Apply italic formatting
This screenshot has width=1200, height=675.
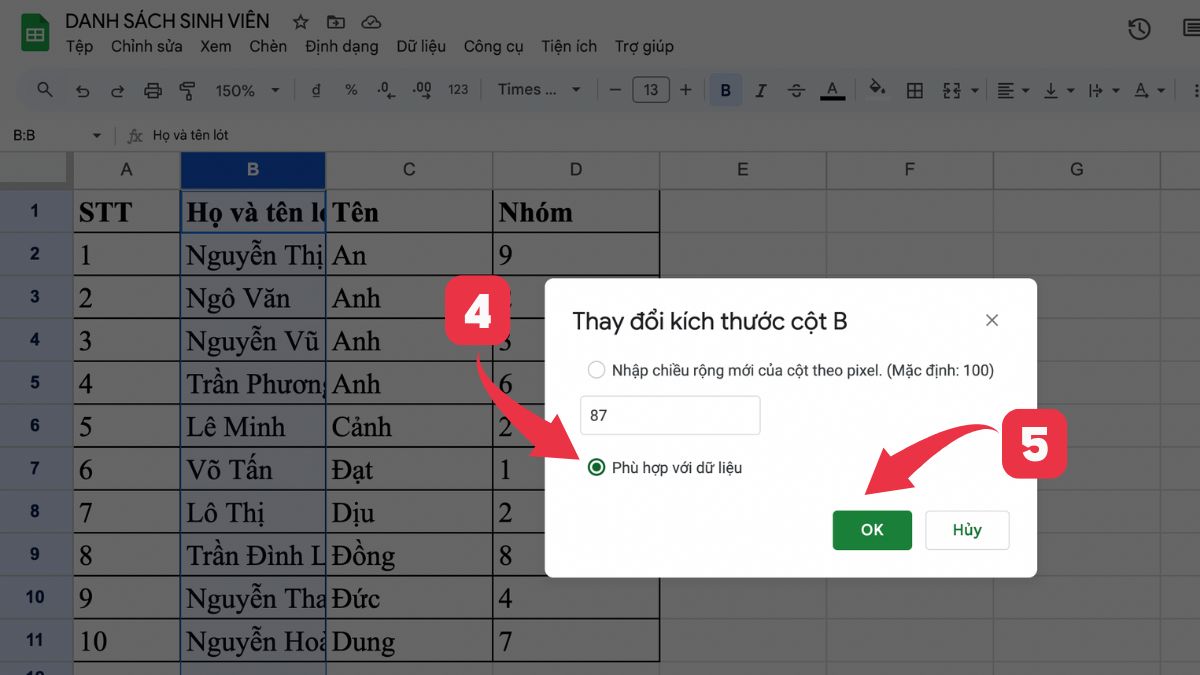tap(760, 90)
